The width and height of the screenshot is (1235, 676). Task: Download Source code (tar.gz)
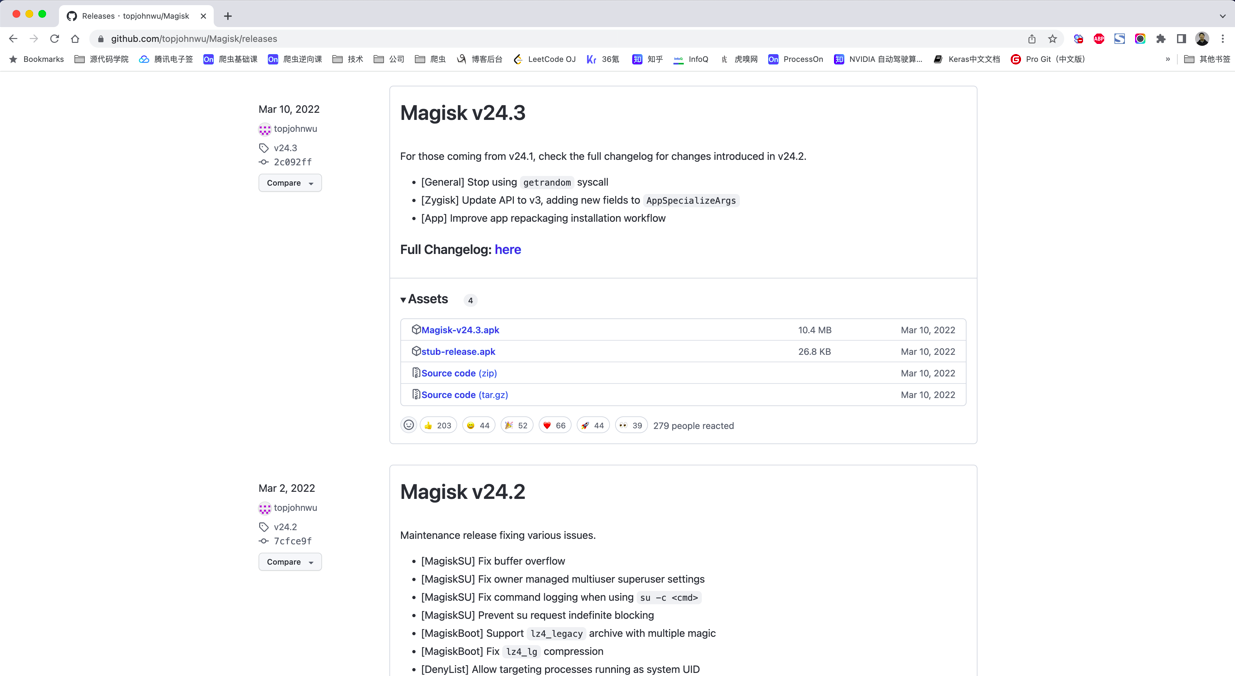pos(464,395)
